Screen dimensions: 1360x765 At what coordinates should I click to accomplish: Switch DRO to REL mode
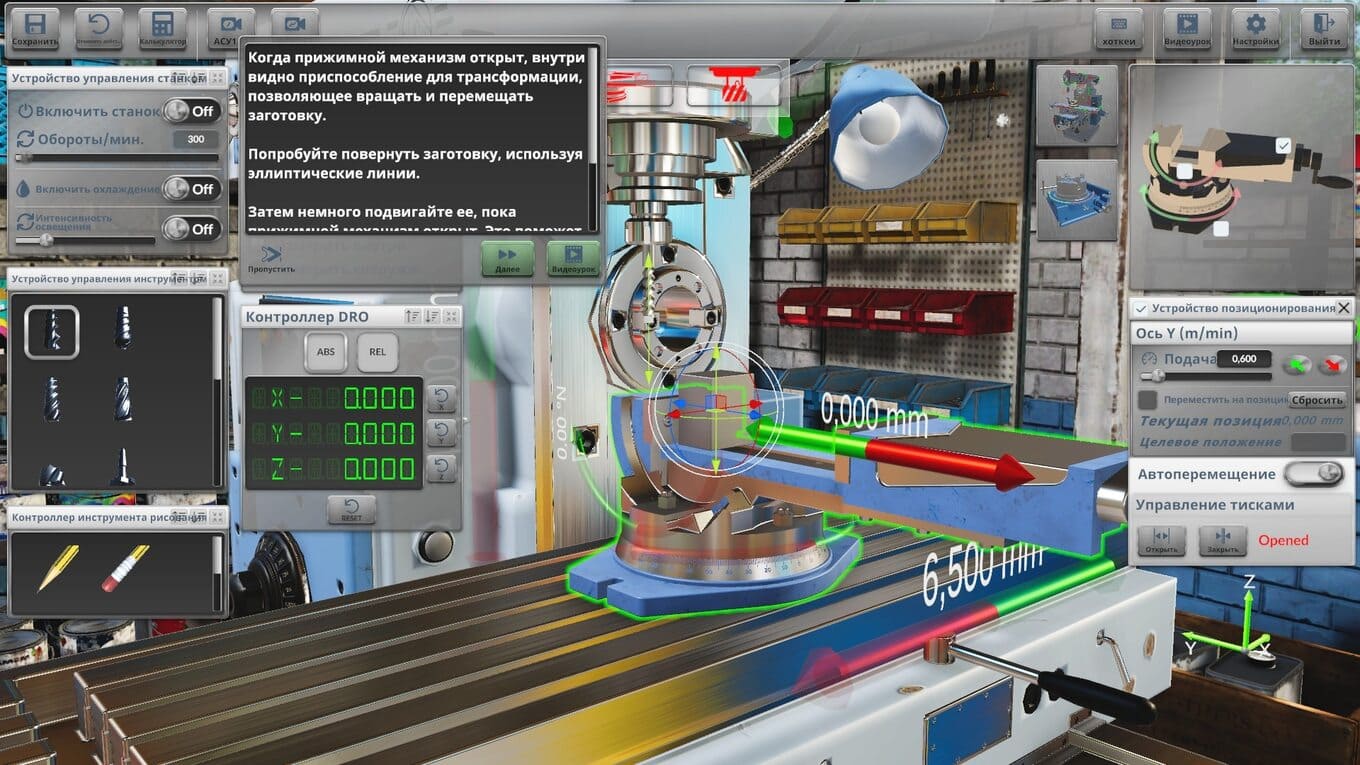click(377, 352)
